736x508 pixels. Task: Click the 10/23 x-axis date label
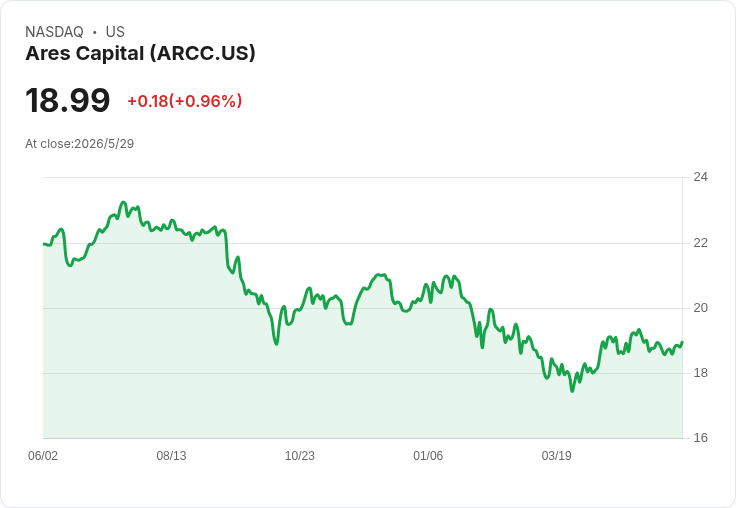pos(299,455)
